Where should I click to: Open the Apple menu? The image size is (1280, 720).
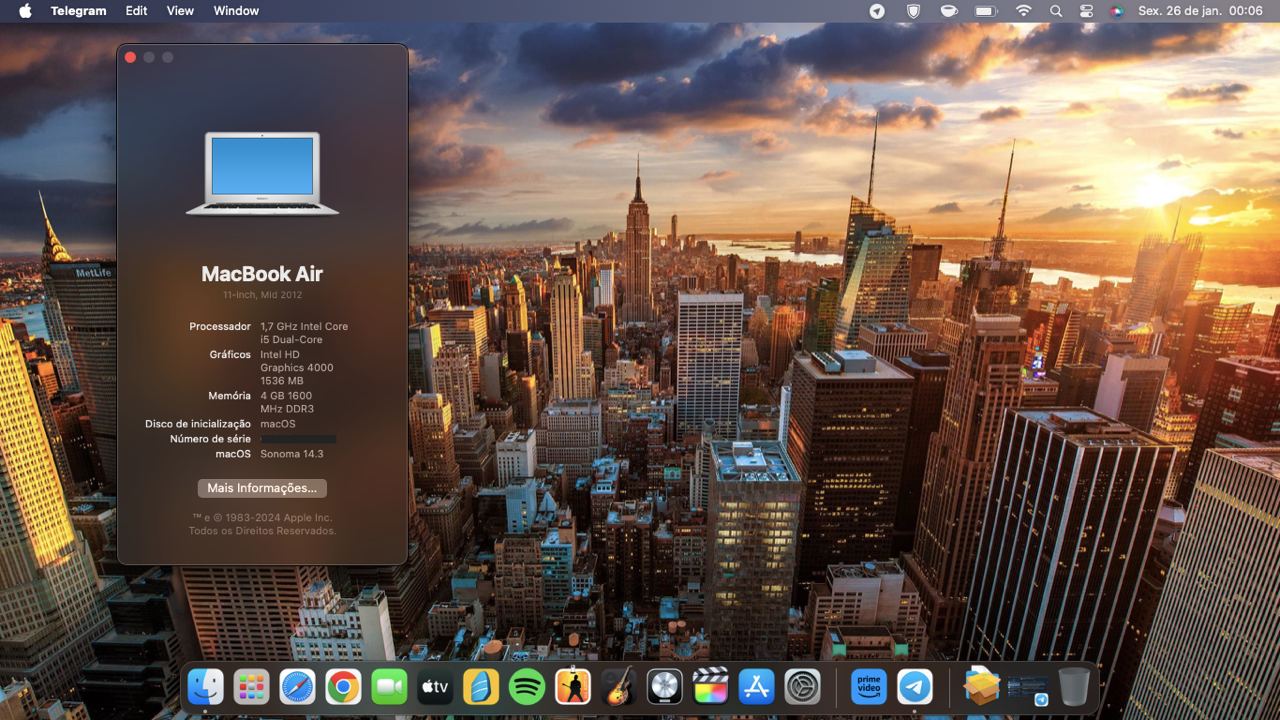[x=25, y=11]
